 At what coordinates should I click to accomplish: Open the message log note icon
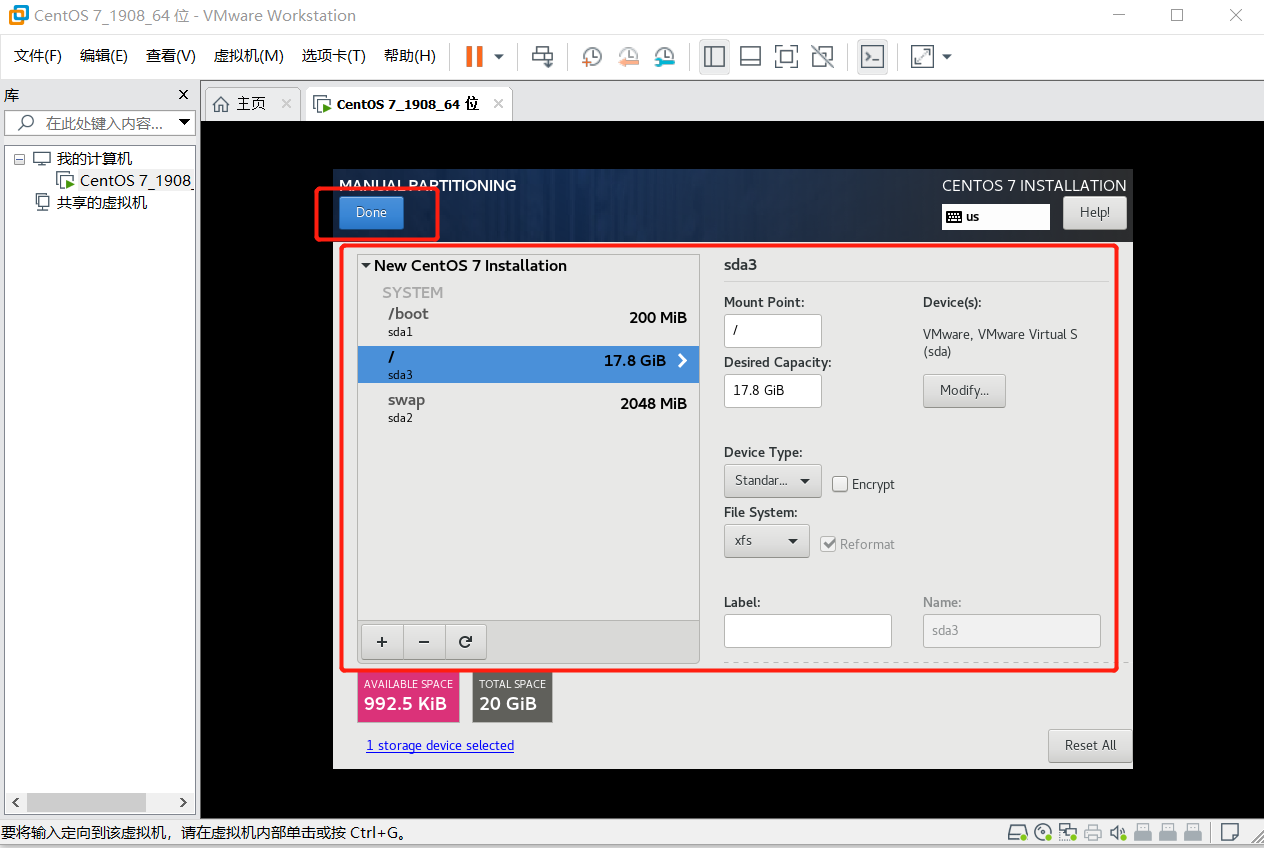tap(1229, 832)
